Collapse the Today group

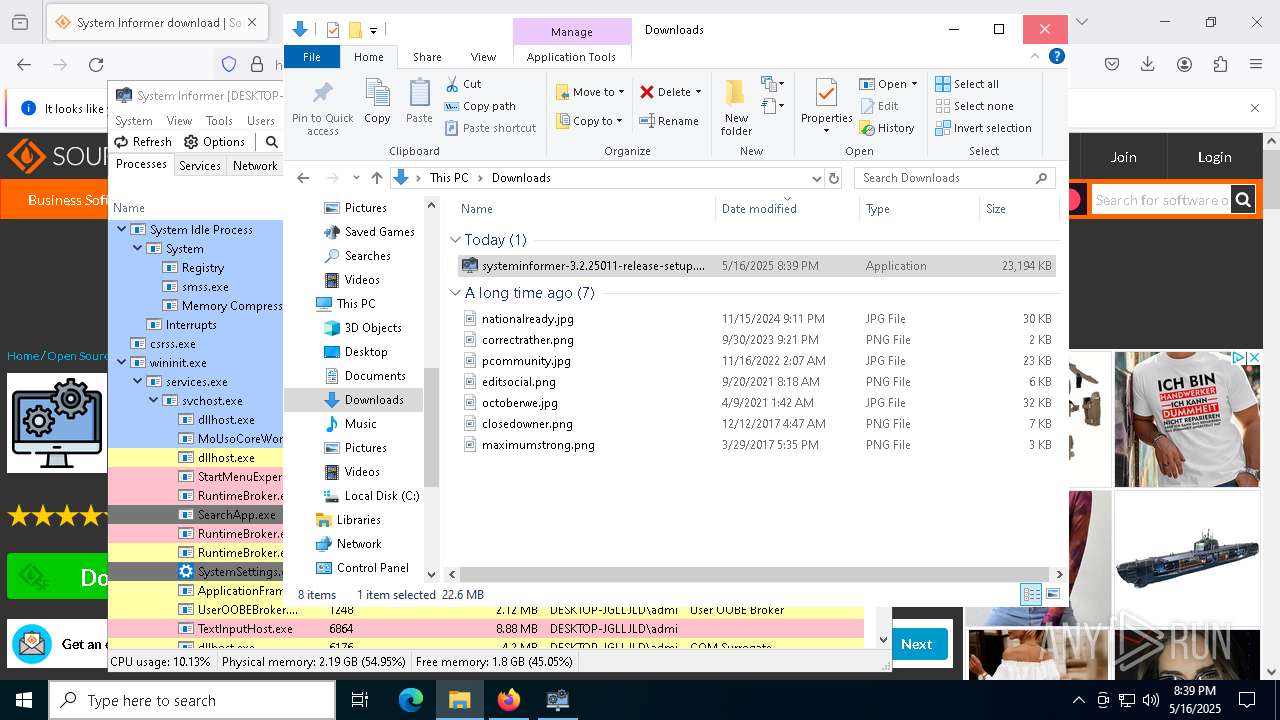(x=456, y=240)
